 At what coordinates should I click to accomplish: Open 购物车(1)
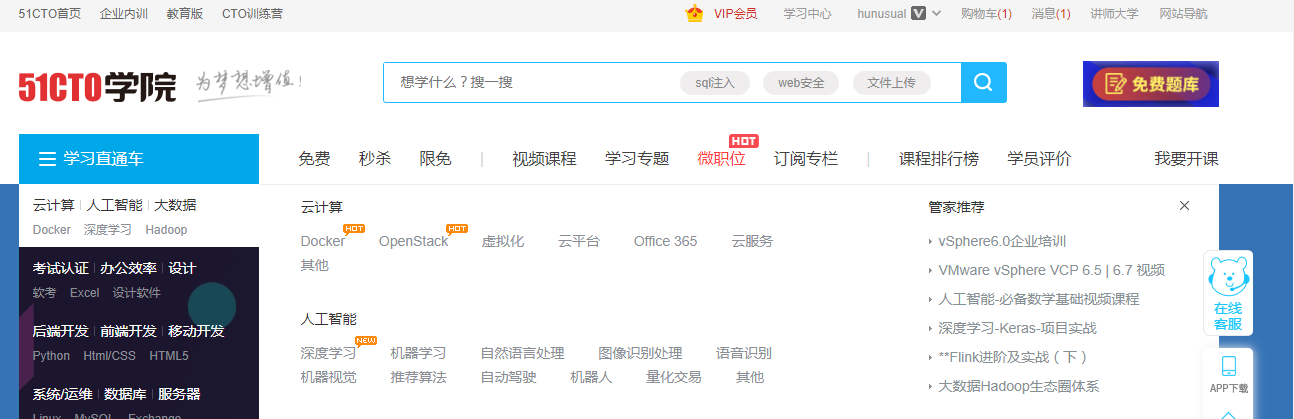(x=986, y=14)
